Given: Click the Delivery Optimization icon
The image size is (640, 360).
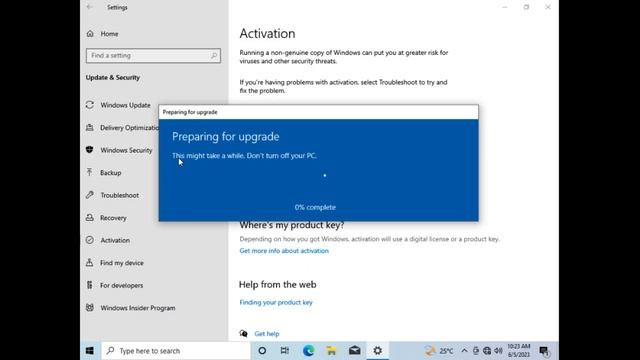Looking at the screenshot, I should [x=90, y=128].
